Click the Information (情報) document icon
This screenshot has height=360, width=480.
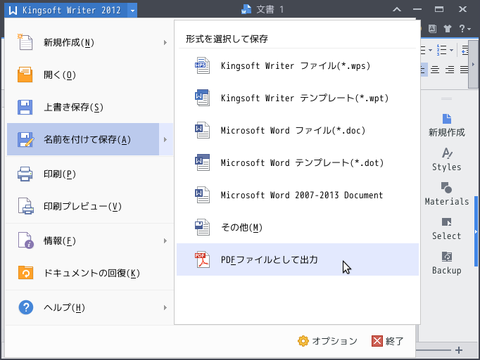tap(26, 240)
